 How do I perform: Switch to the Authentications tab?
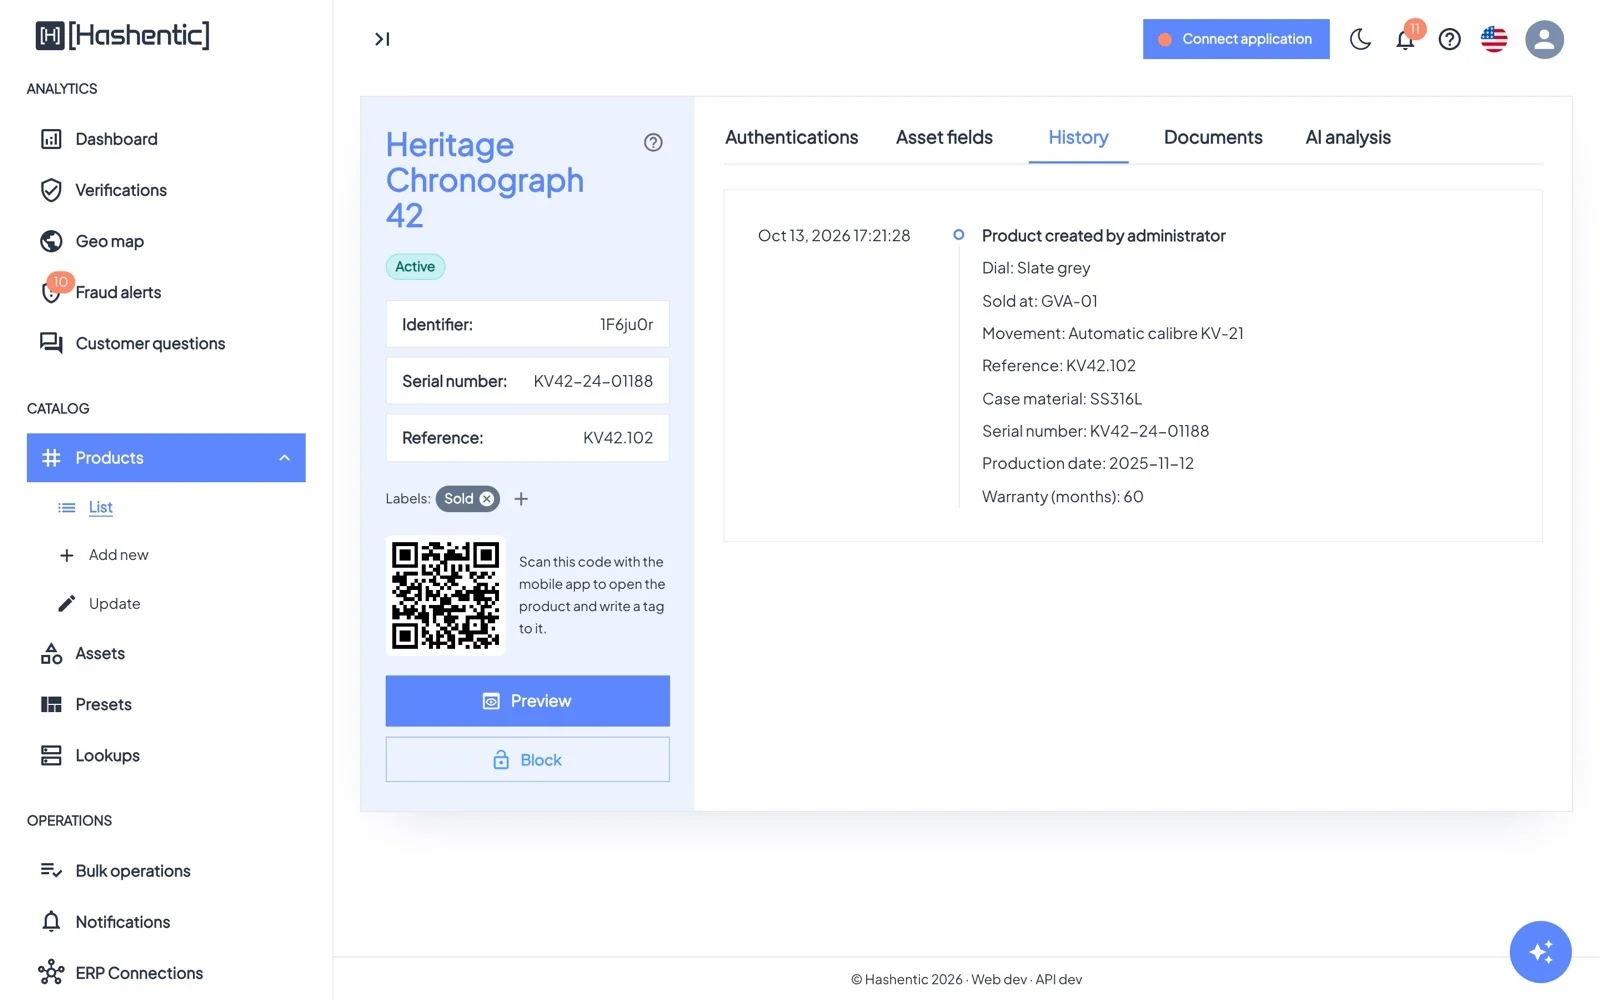point(791,138)
